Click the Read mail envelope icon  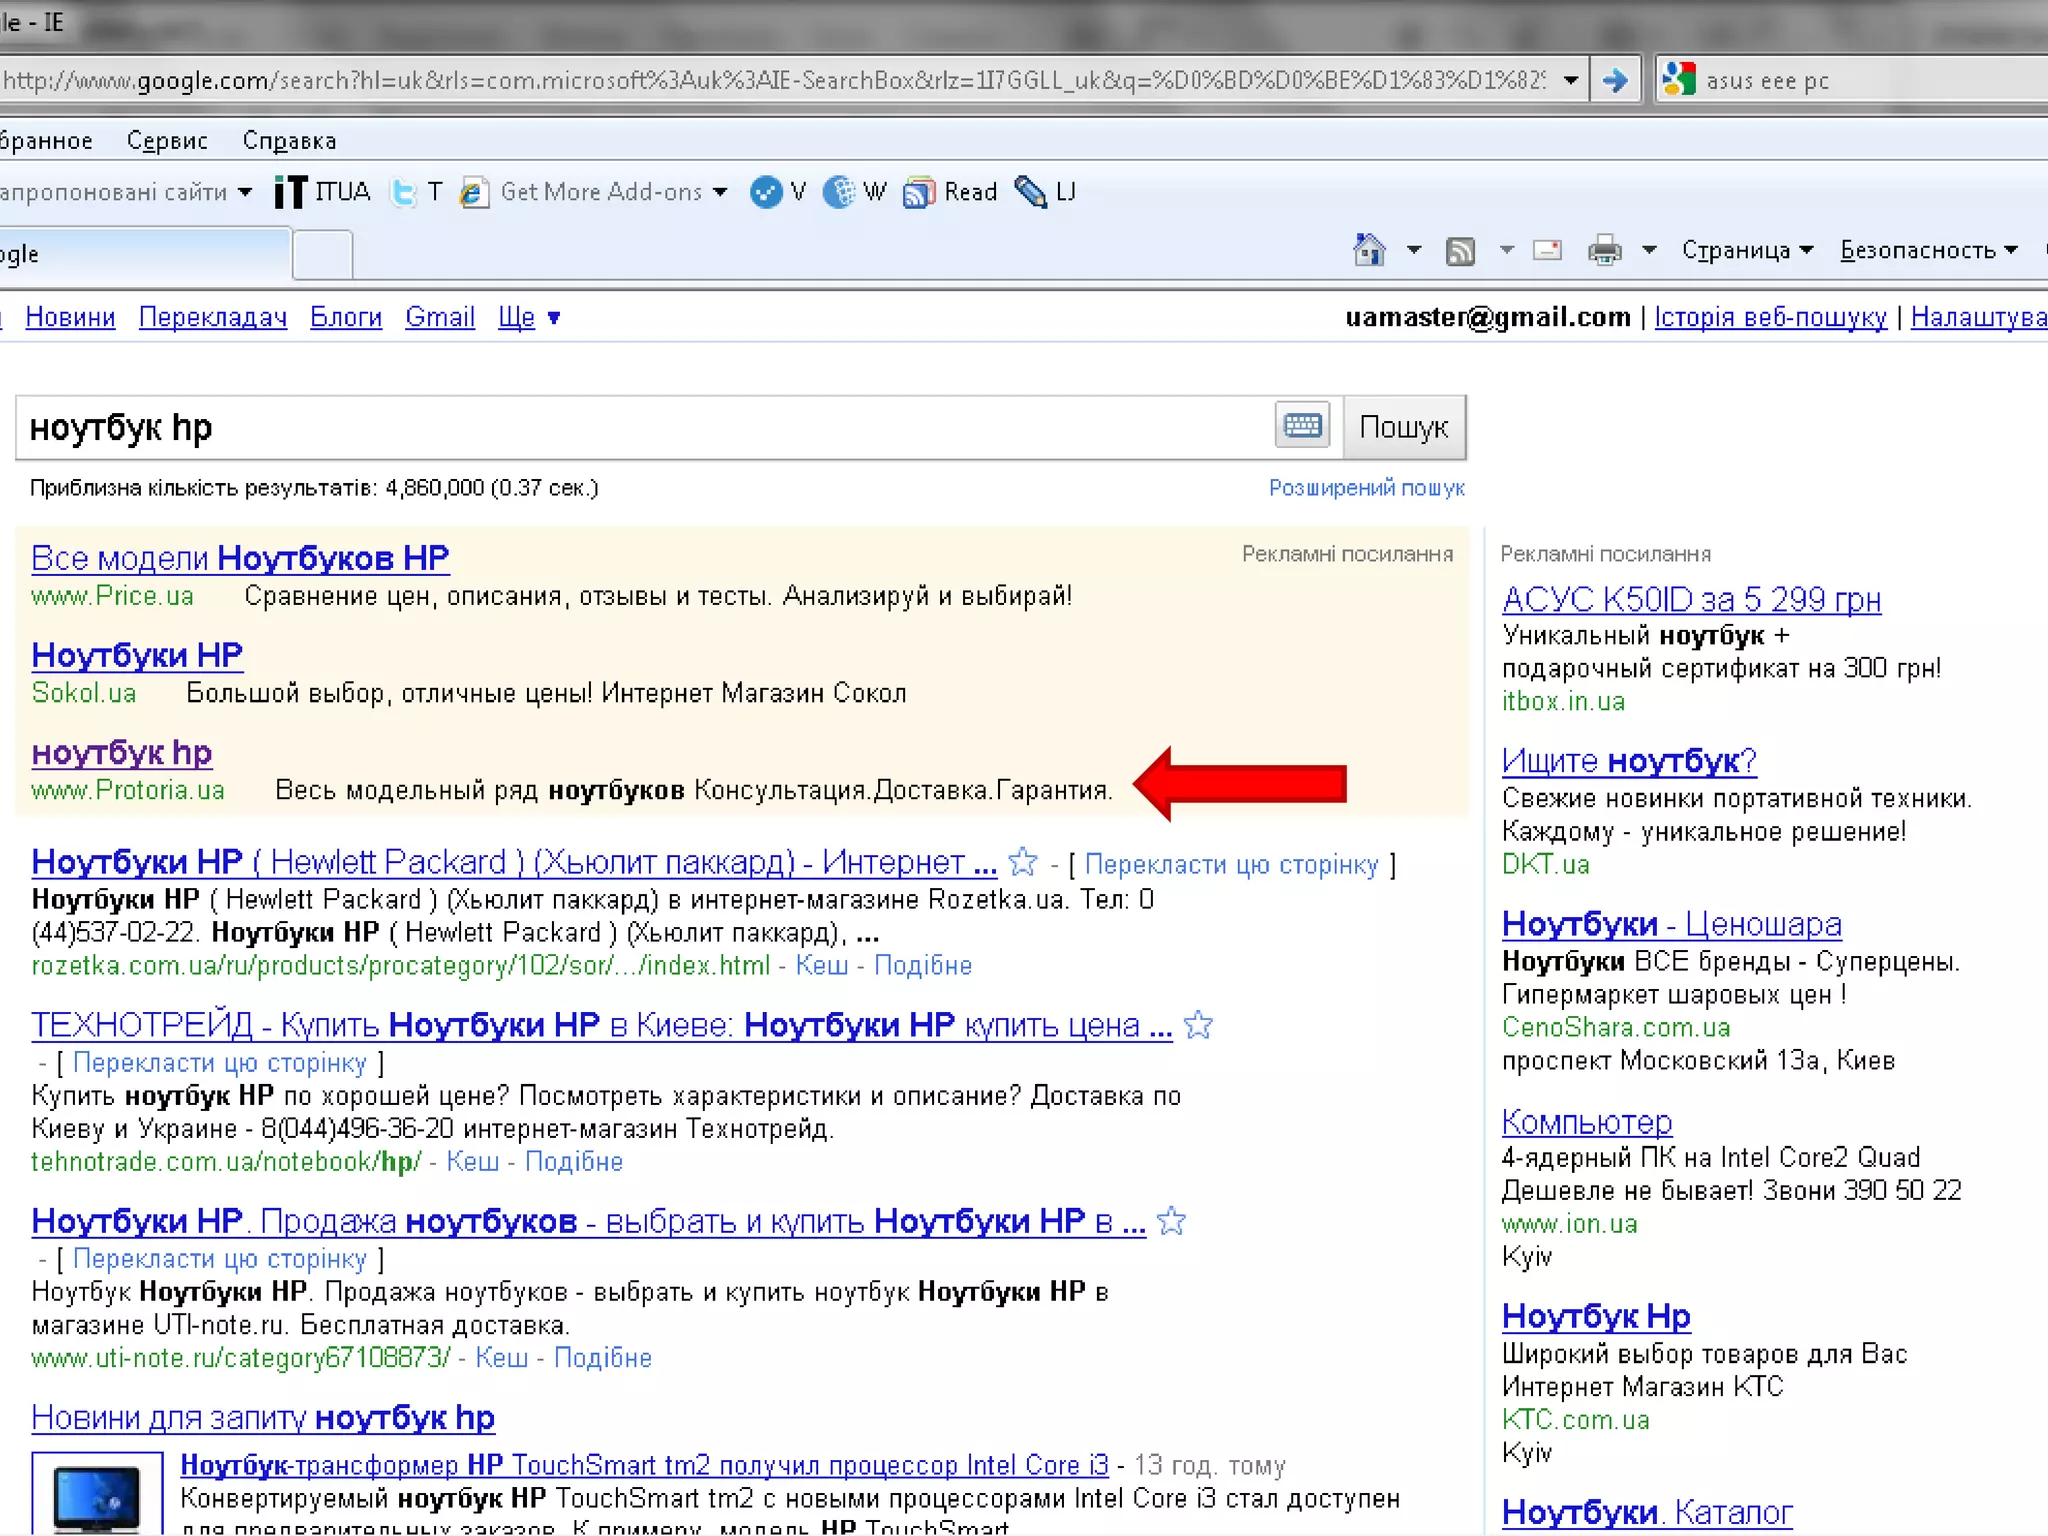pos(1547,250)
